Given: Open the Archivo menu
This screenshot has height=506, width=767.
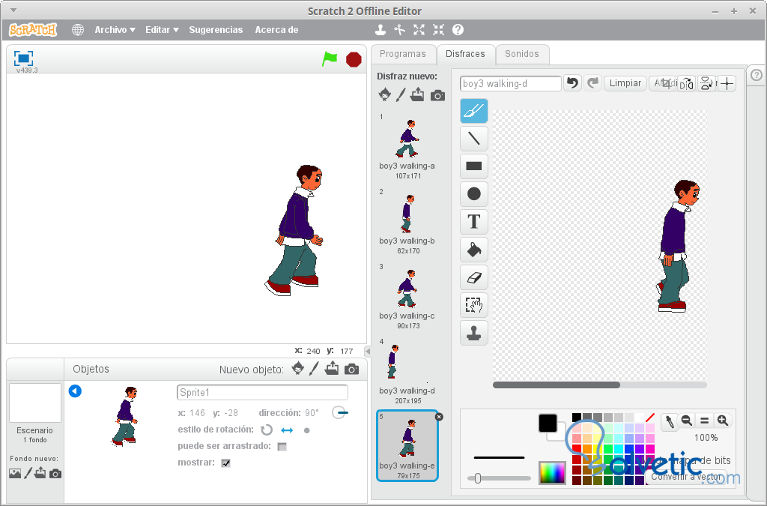Looking at the screenshot, I should point(115,30).
